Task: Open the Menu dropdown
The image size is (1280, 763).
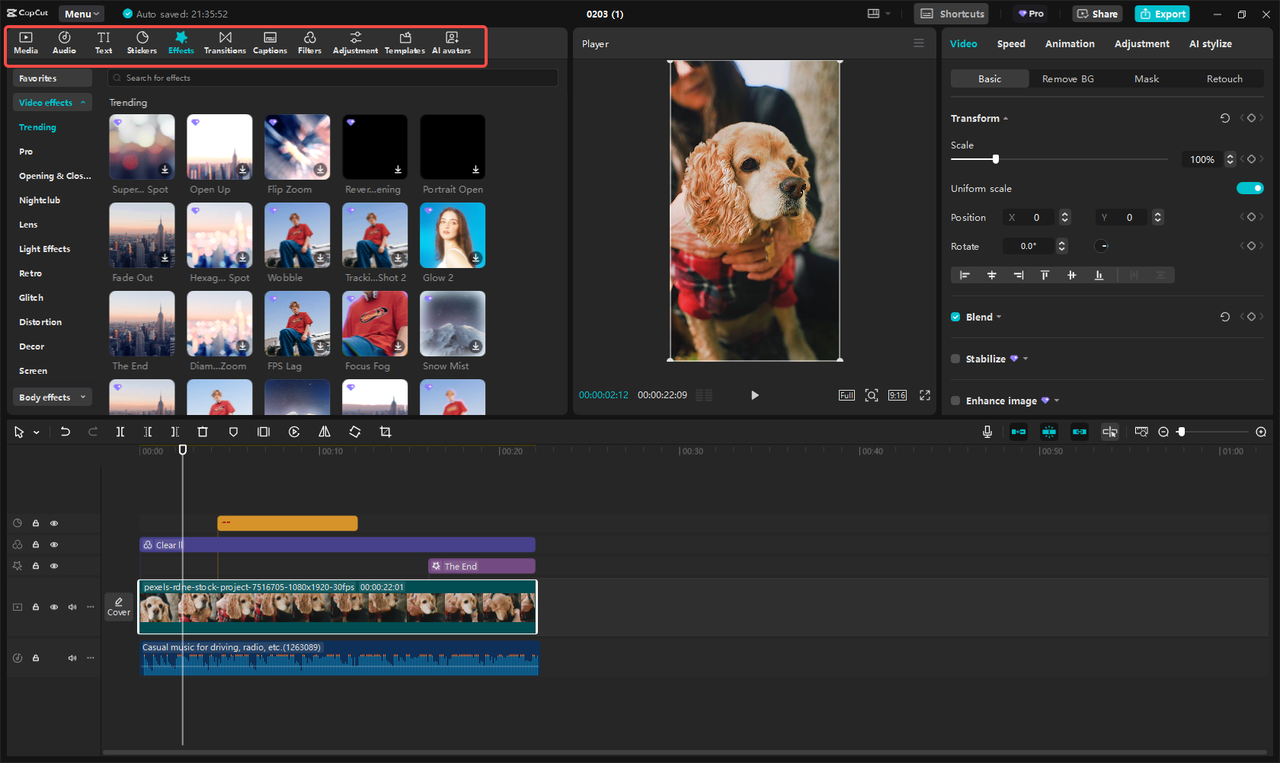Action: point(81,13)
